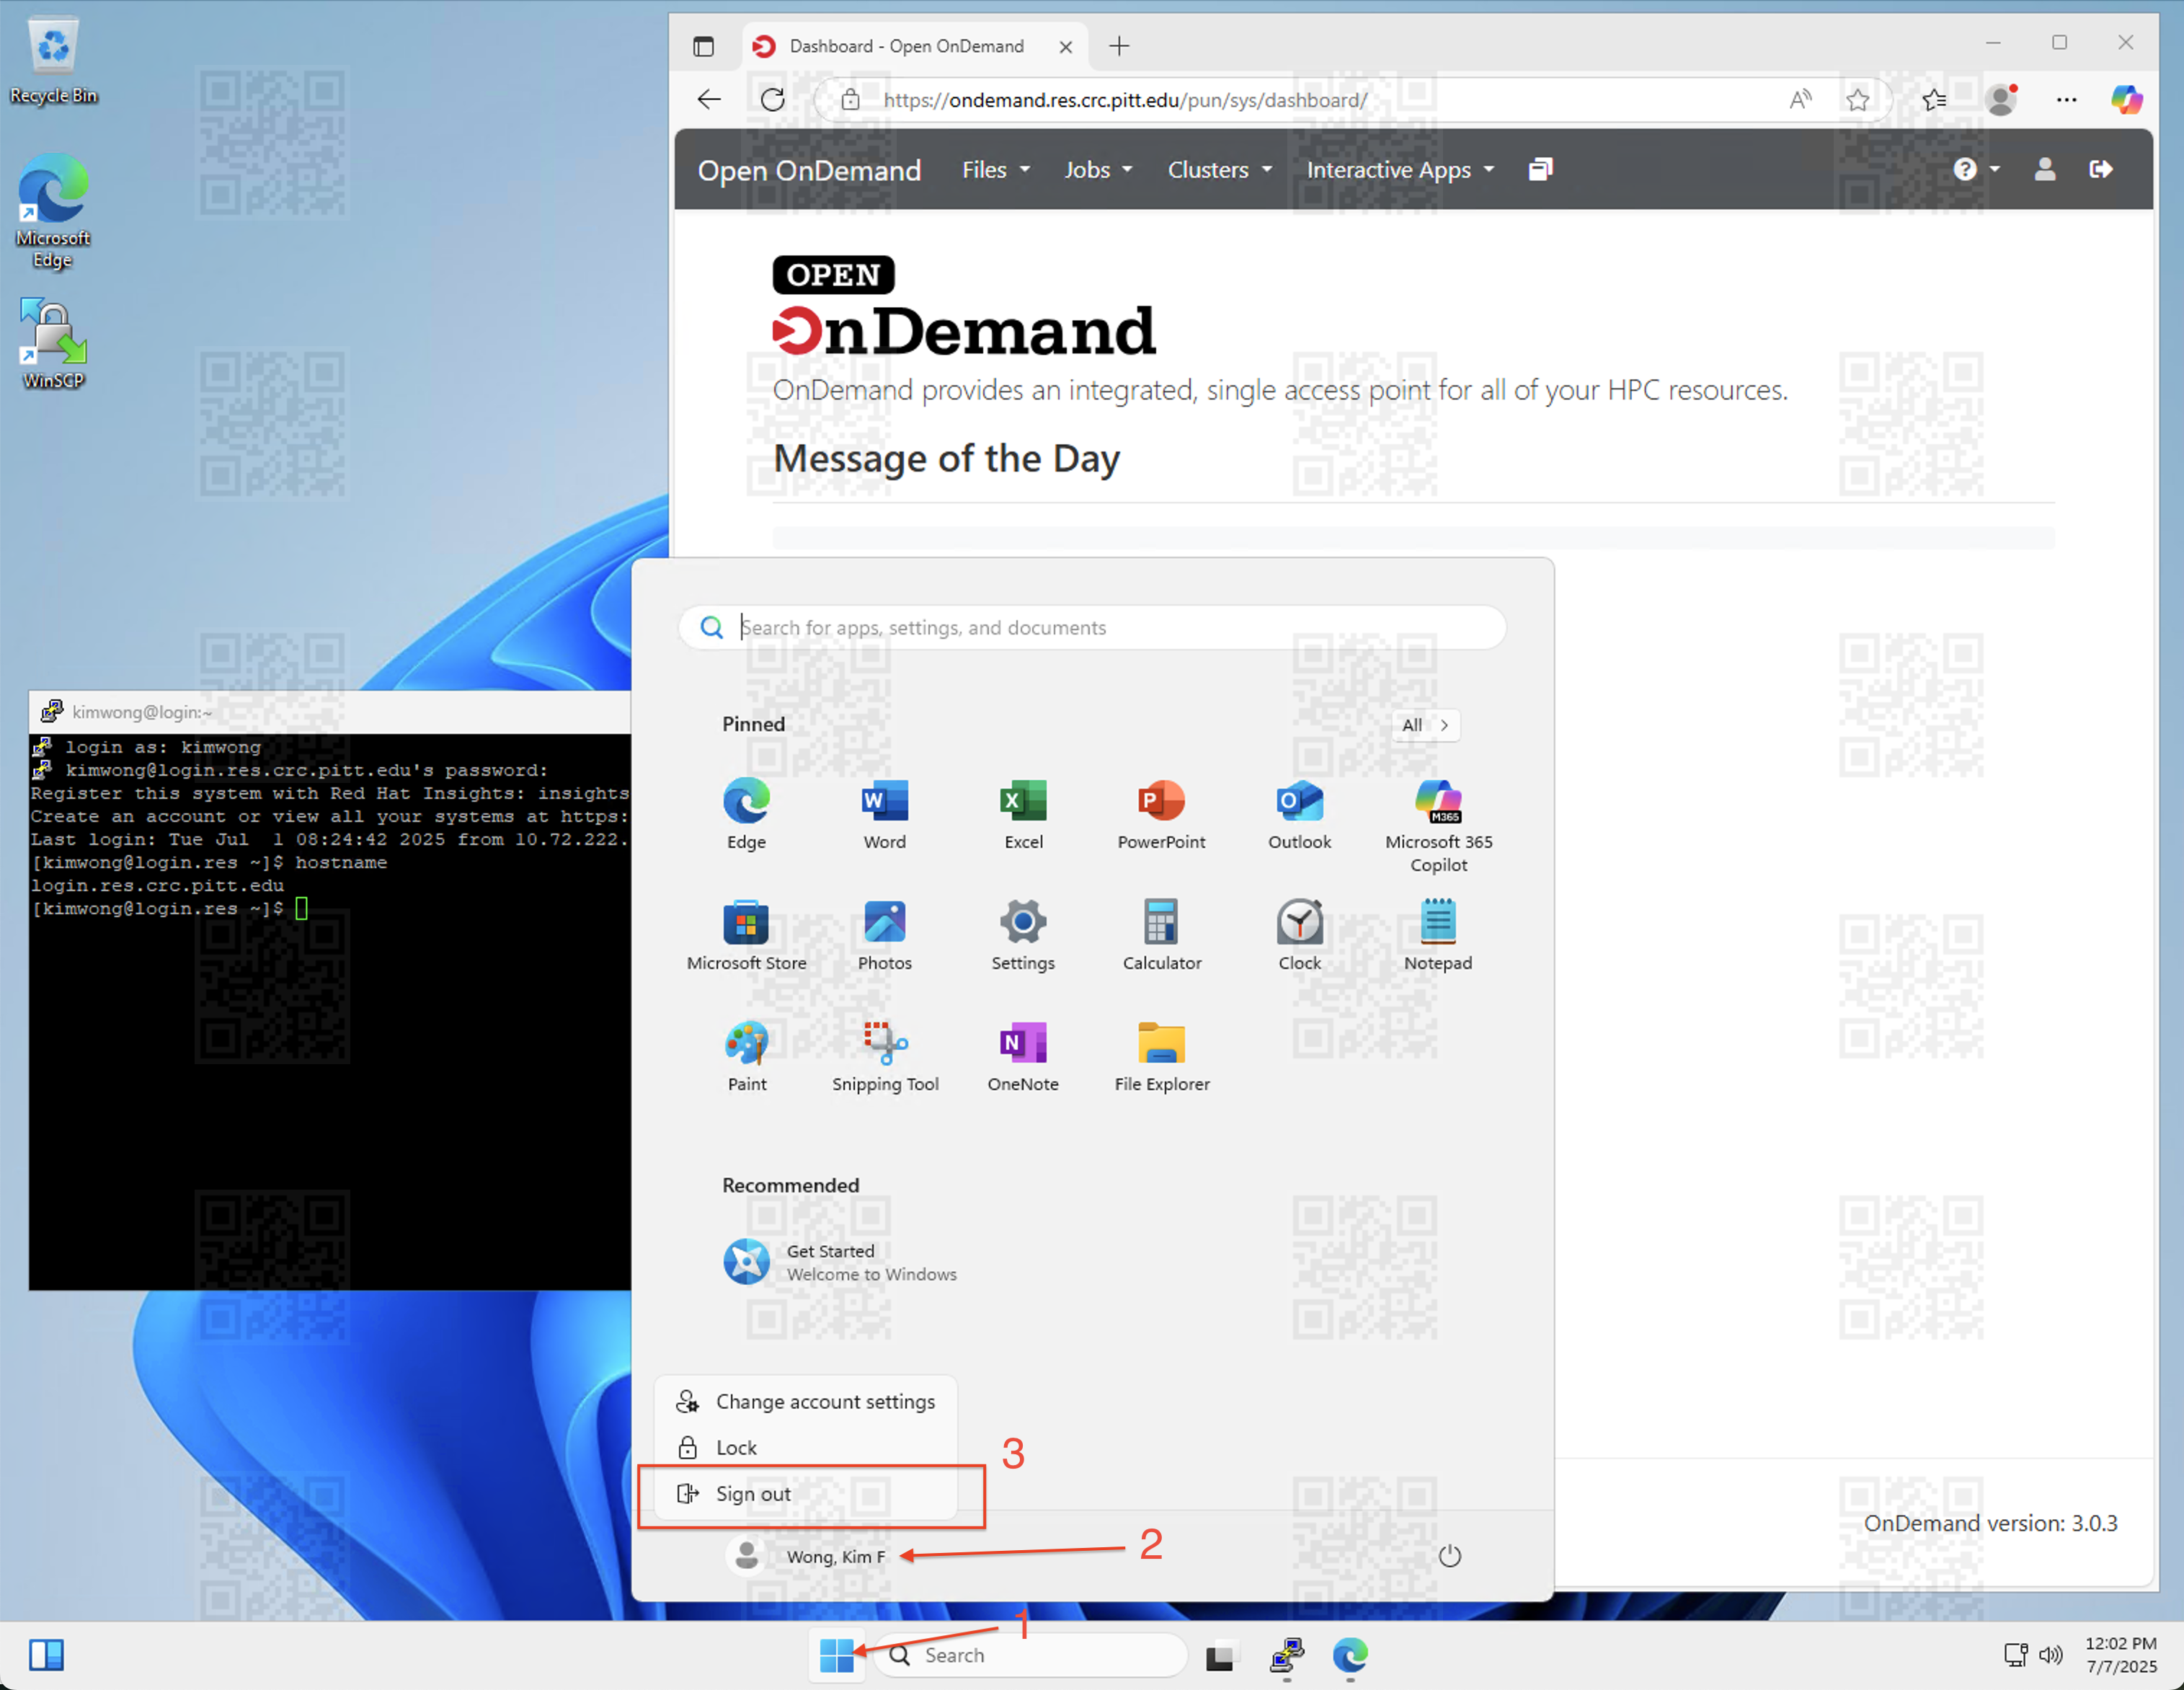Click the OnDemand user profile icon
Image resolution: width=2184 pixels, height=1690 pixels.
pyautogui.click(x=2045, y=169)
